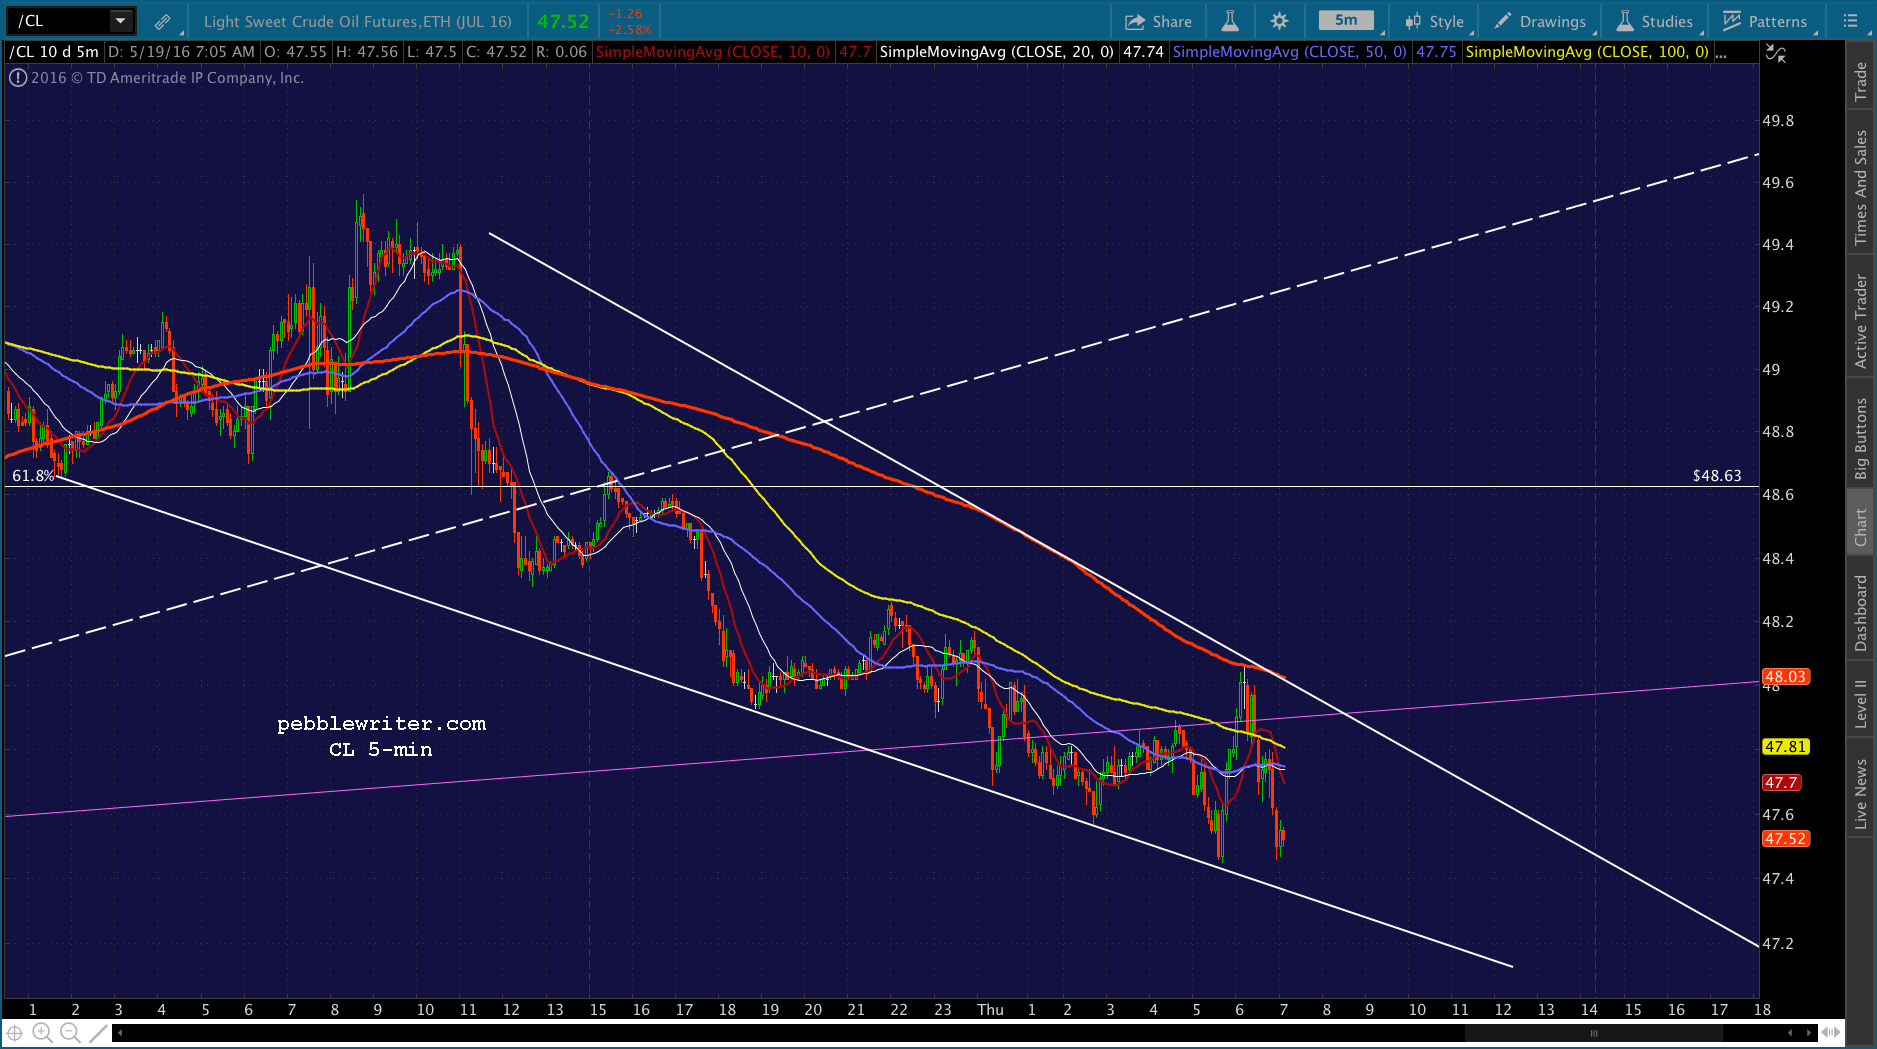Toggle the Times And Sales side panel
The width and height of the screenshot is (1877, 1049).
point(1861,187)
